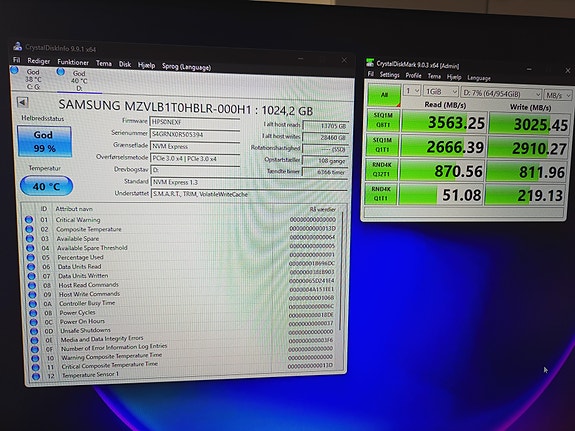Viewport: 575px width, 431px height.
Task: Click status icon for Critical Composite Temperature Time
Action: pos(36,367)
